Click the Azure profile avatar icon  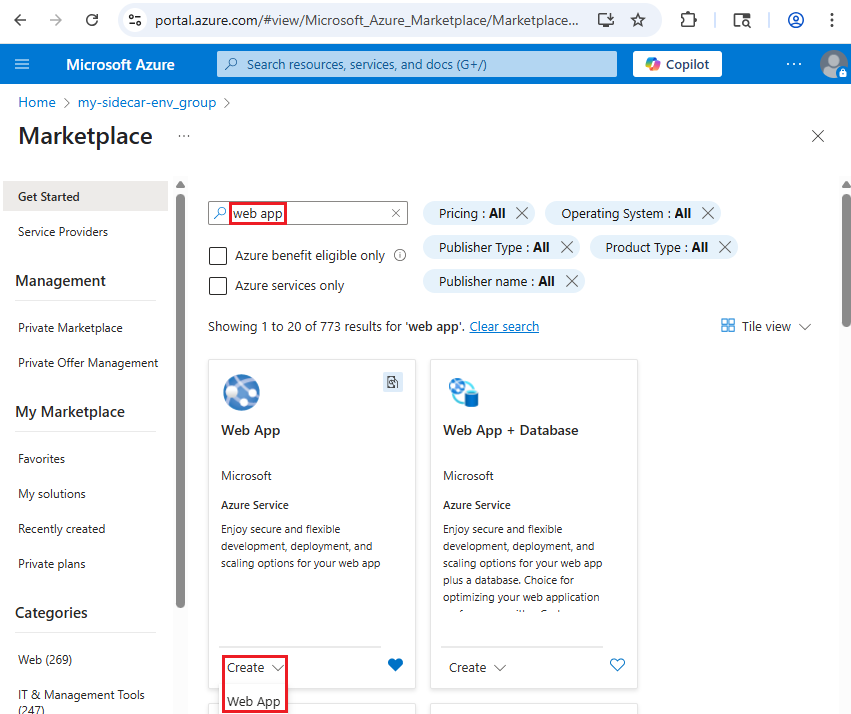point(834,64)
